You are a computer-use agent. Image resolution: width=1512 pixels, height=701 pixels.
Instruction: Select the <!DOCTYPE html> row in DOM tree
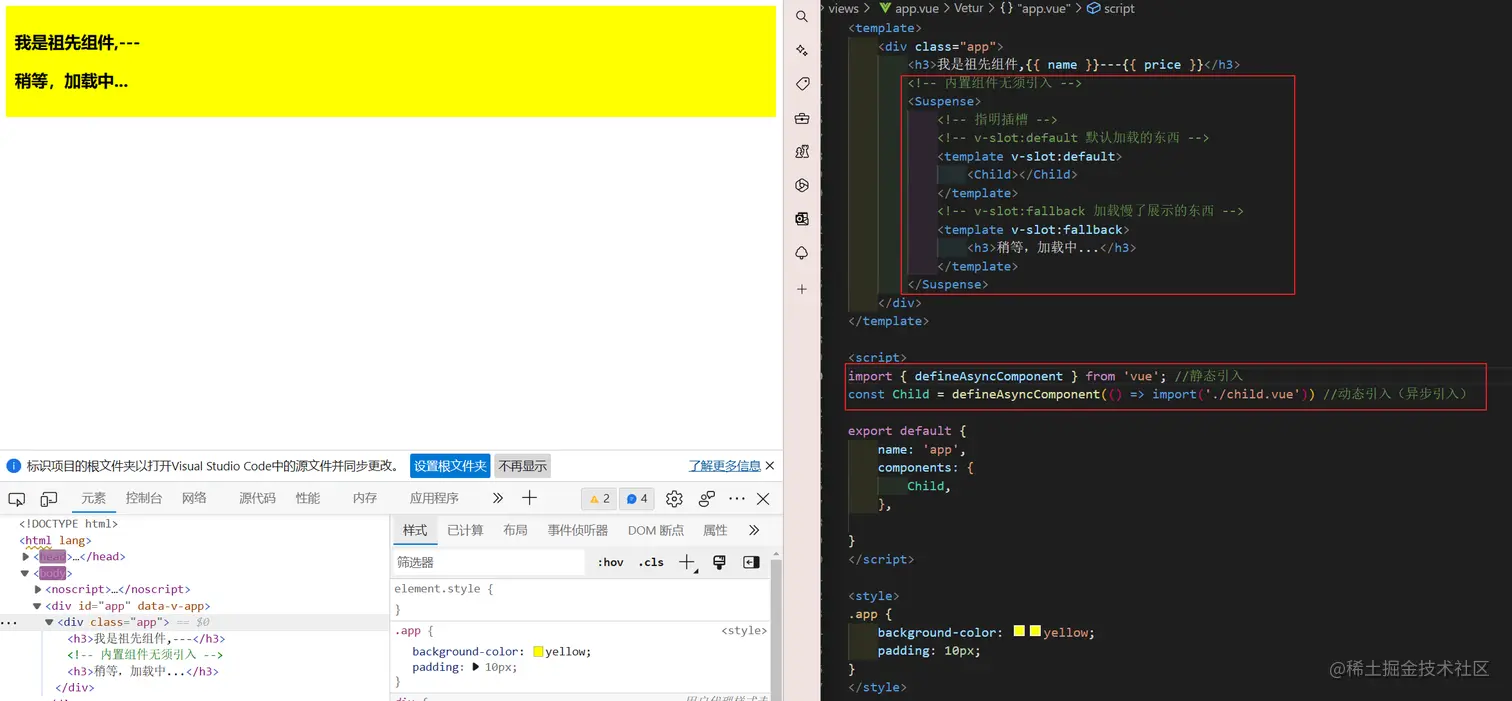coord(68,524)
